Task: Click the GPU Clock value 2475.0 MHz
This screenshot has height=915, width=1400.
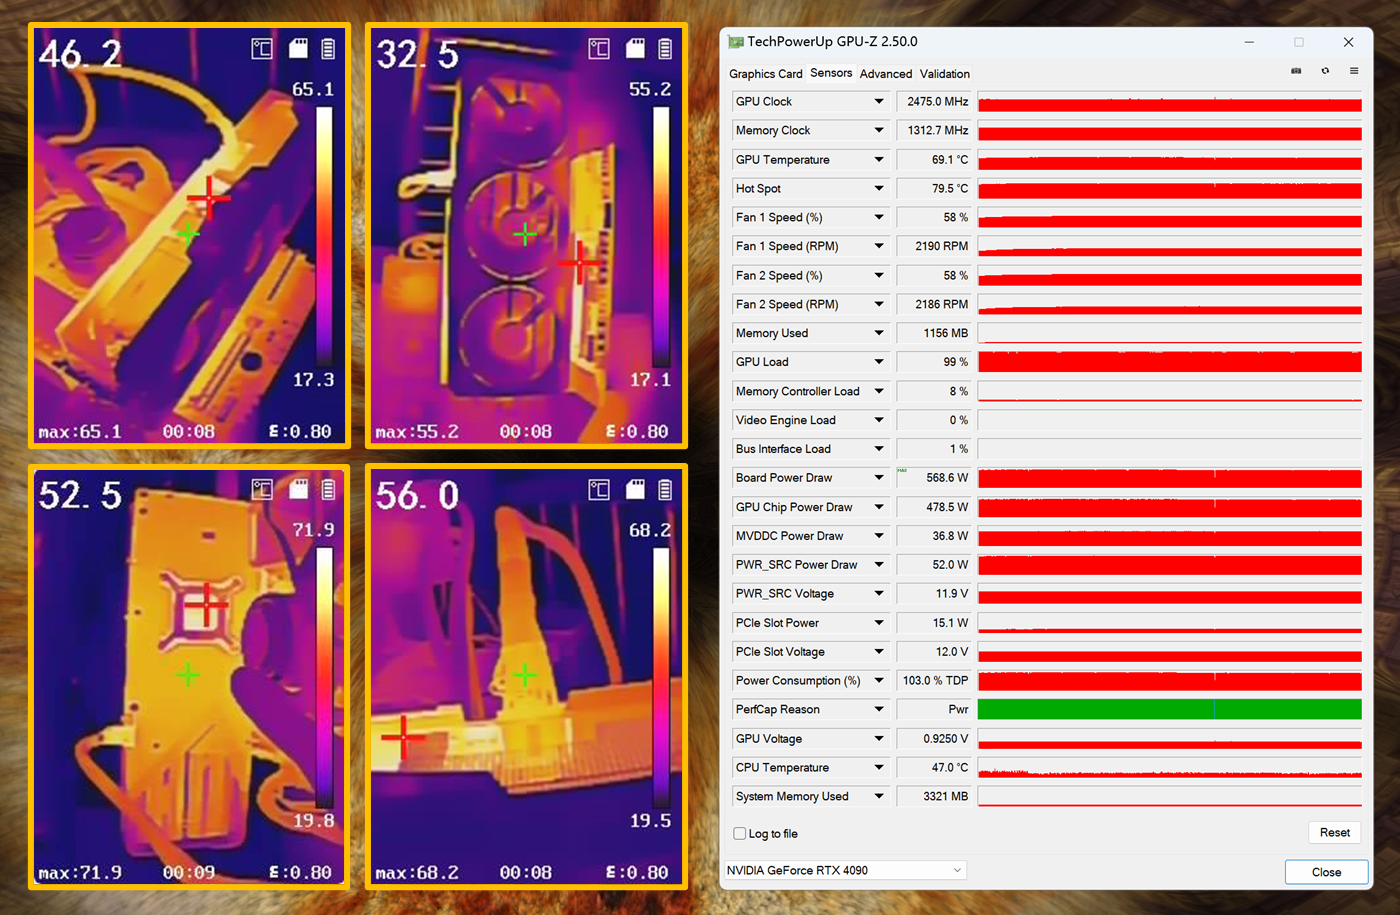Action: point(934,102)
